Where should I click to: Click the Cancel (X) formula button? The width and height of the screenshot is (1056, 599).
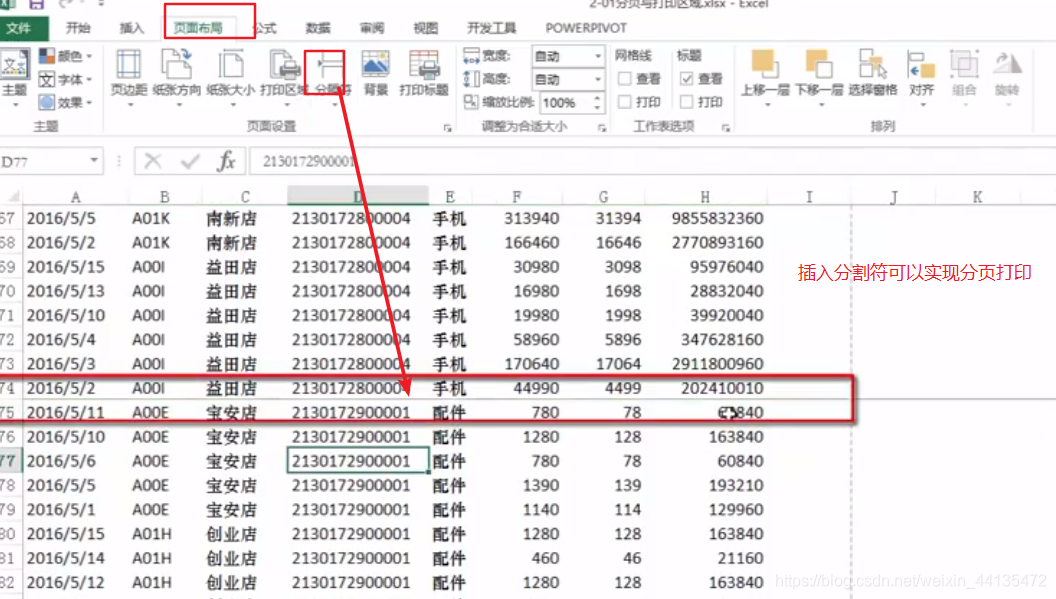coord(153,161)
